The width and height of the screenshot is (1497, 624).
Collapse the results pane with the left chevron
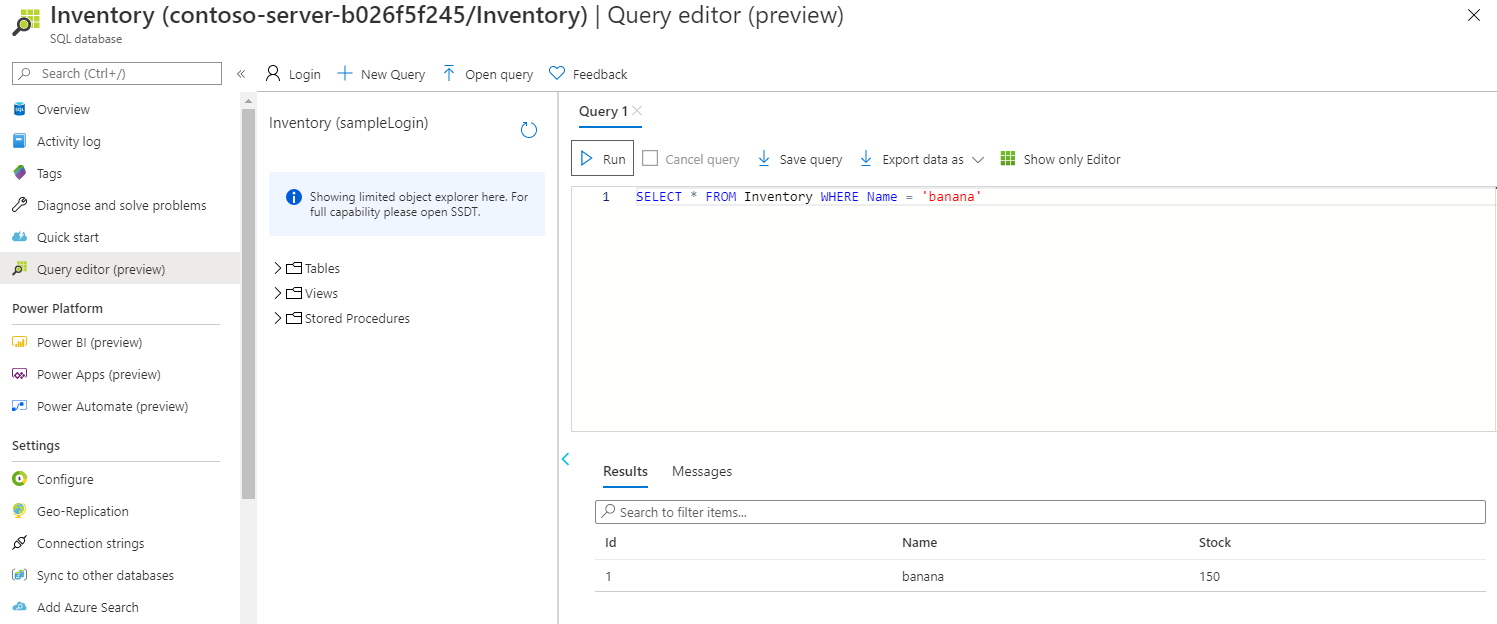[566, 458]
